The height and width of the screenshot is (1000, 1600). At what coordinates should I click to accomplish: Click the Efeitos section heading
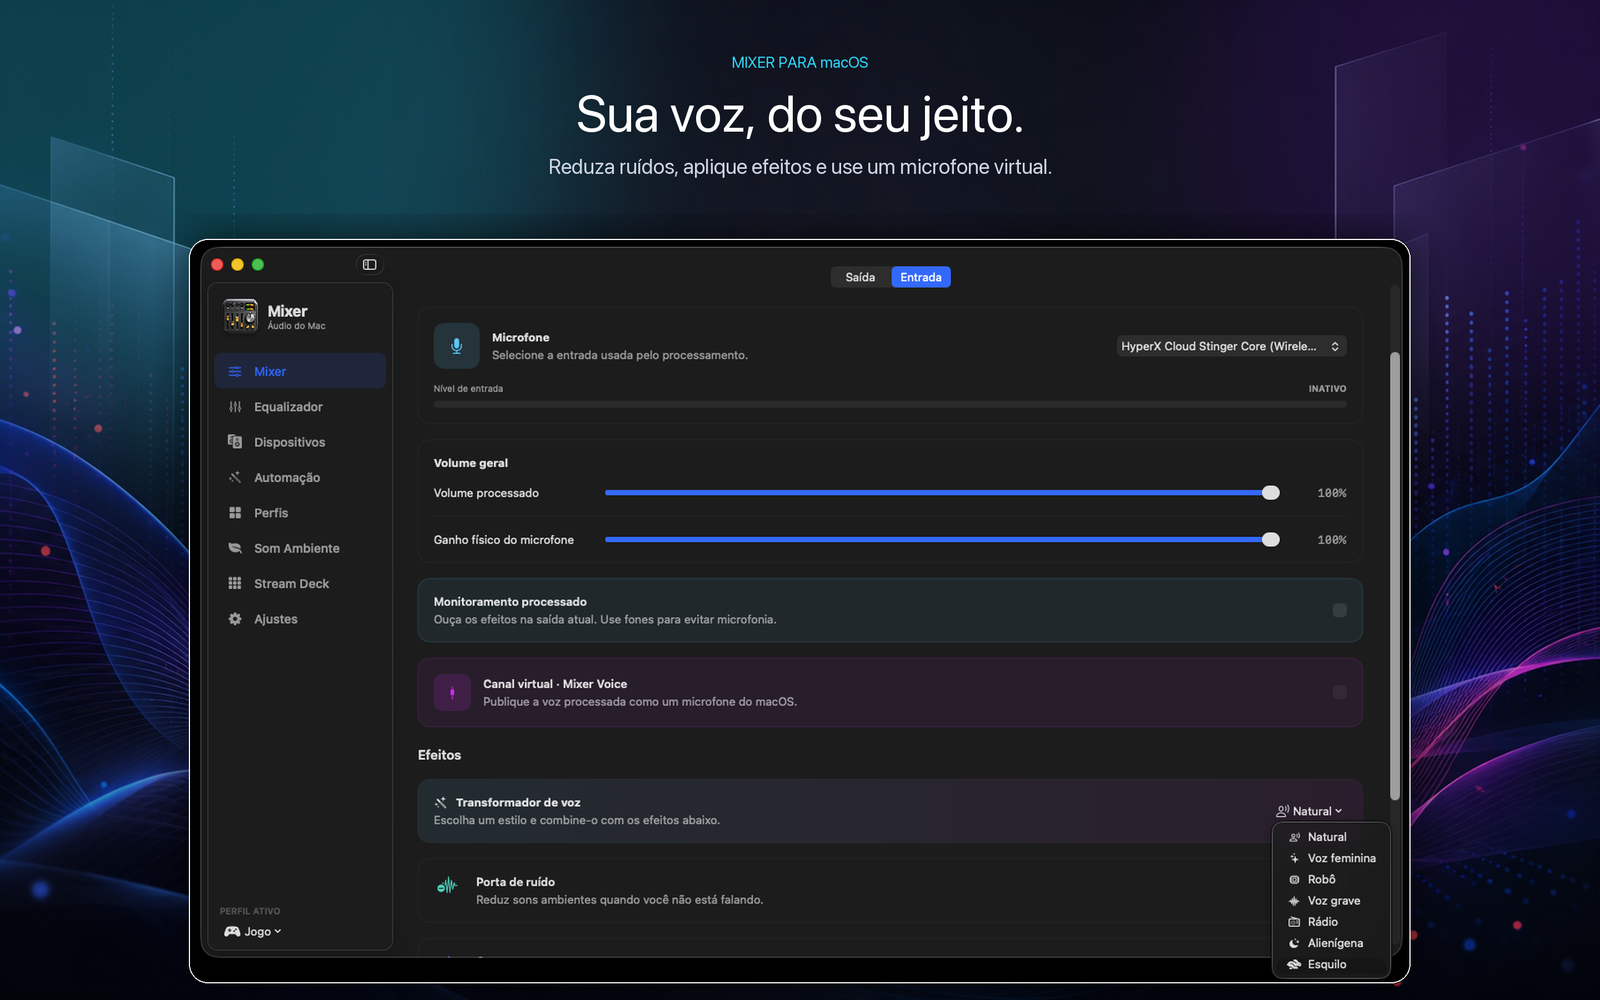[439, 756]
